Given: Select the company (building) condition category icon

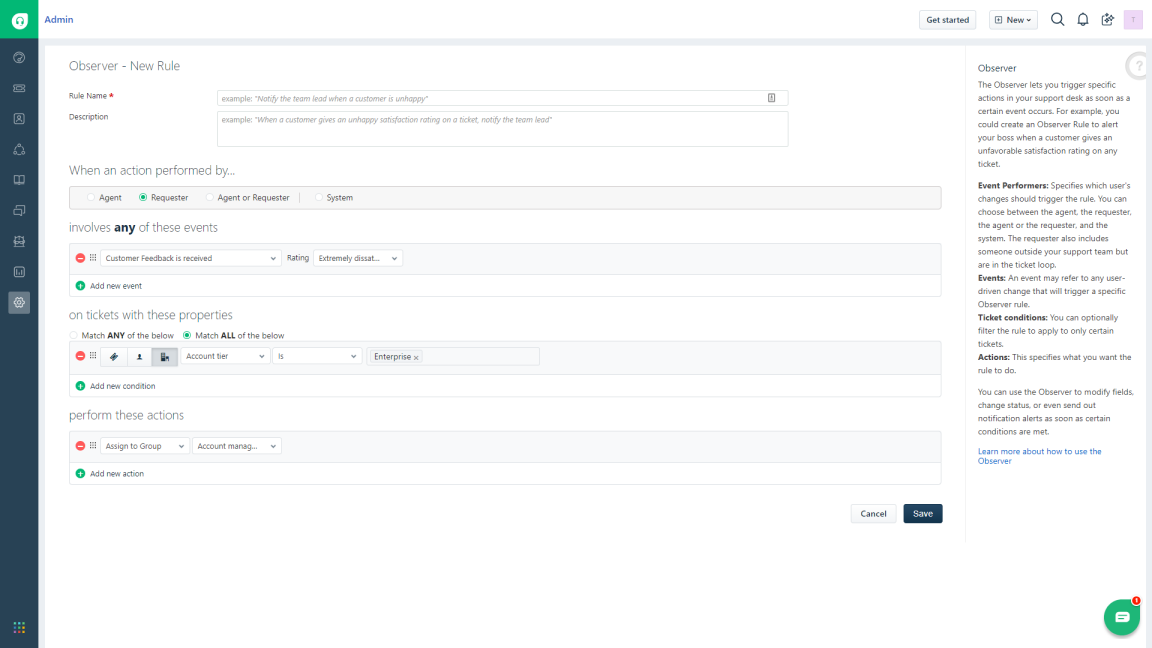Looking at the screenshot, I should click(x=164, y=355).
